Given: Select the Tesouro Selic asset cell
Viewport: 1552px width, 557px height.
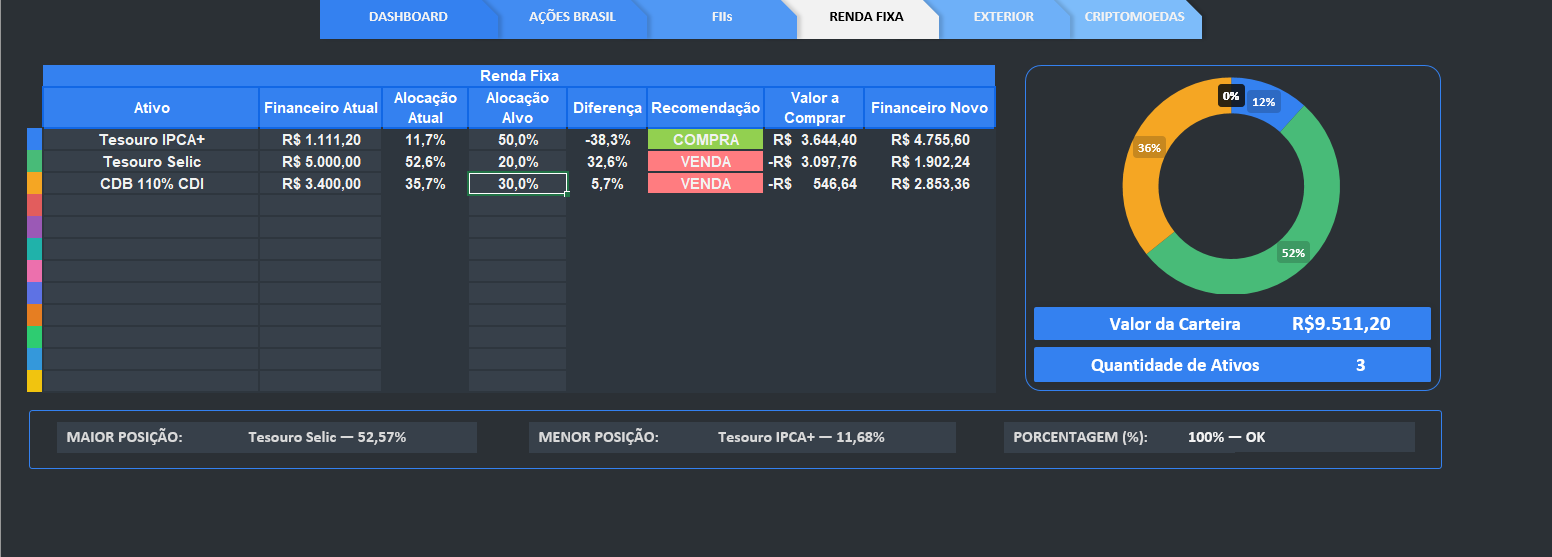Looking at the screenshot, I should pyautogui.click(x=151, y=162).
